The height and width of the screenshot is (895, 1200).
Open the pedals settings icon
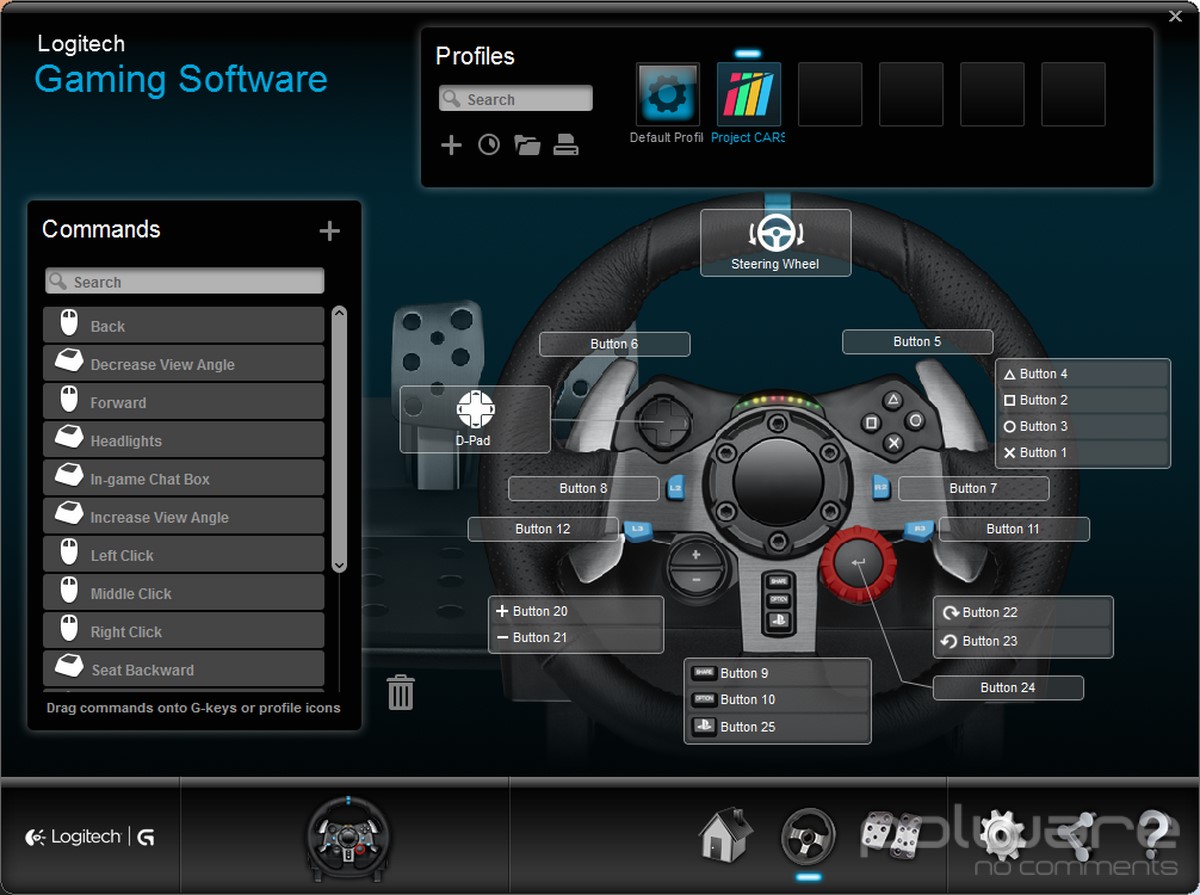pos(891,835)
